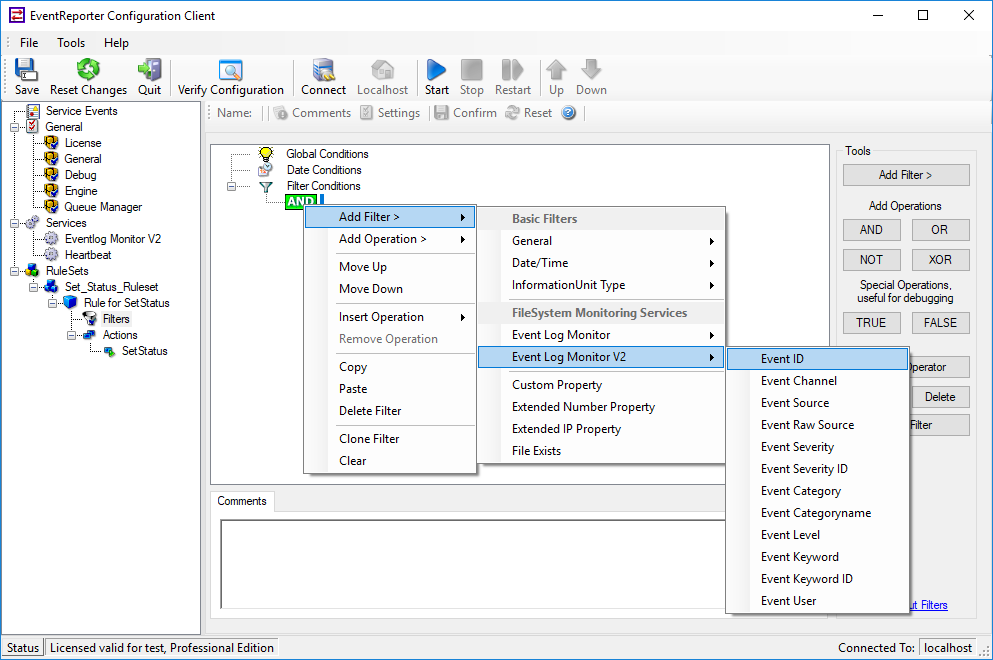Select Event User from the submenu
The height and width of the screenshot is (660, 993).
pos(818,600)
